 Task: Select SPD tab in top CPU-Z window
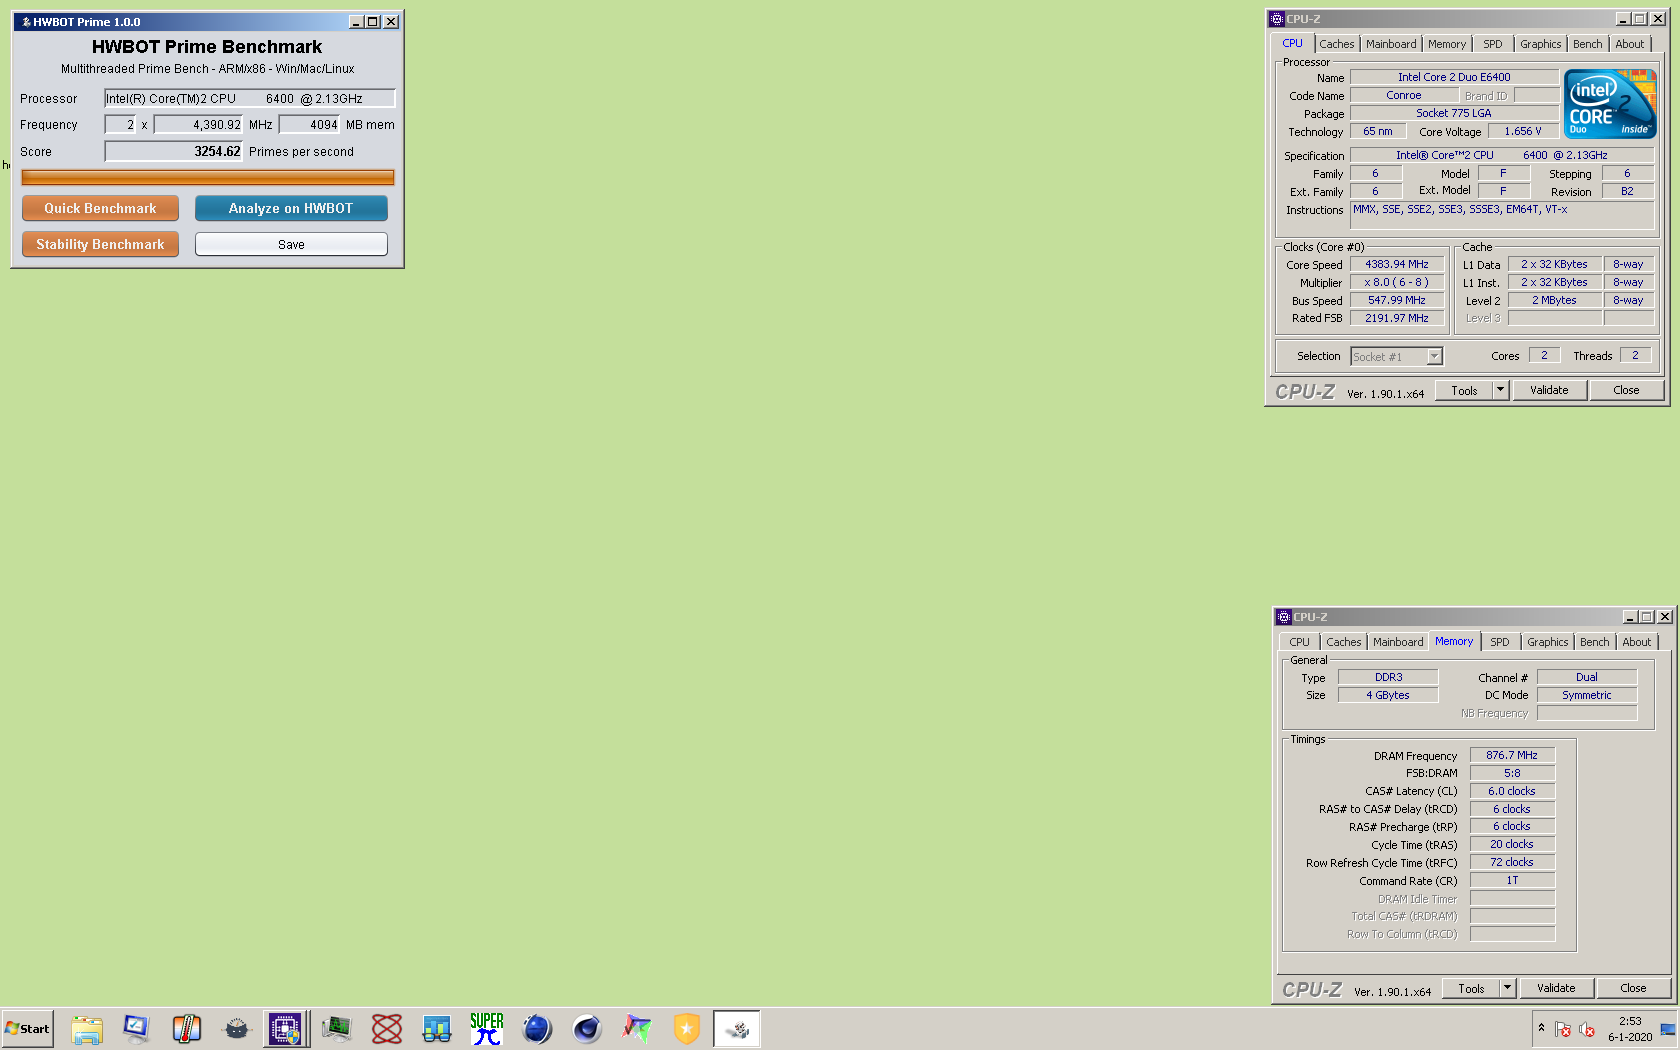click(1493, 44)
